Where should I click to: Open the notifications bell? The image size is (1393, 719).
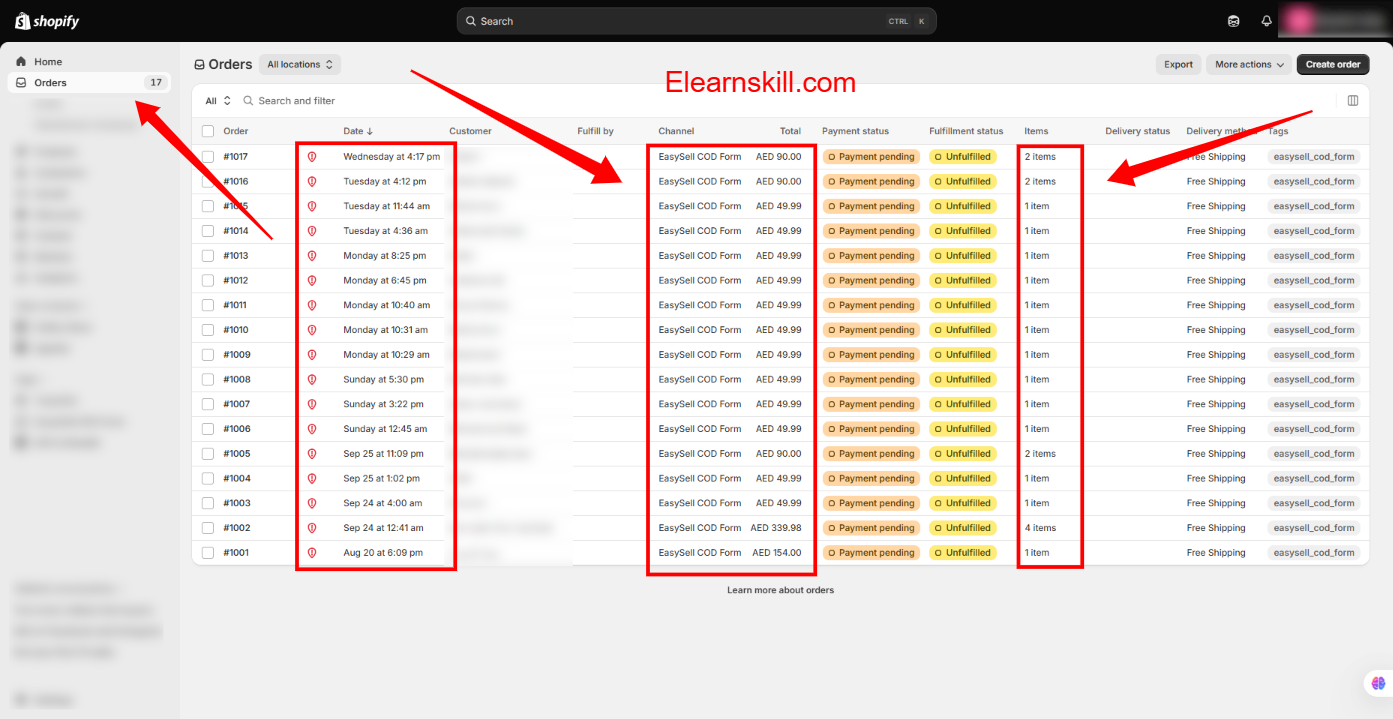(1267, 21)
